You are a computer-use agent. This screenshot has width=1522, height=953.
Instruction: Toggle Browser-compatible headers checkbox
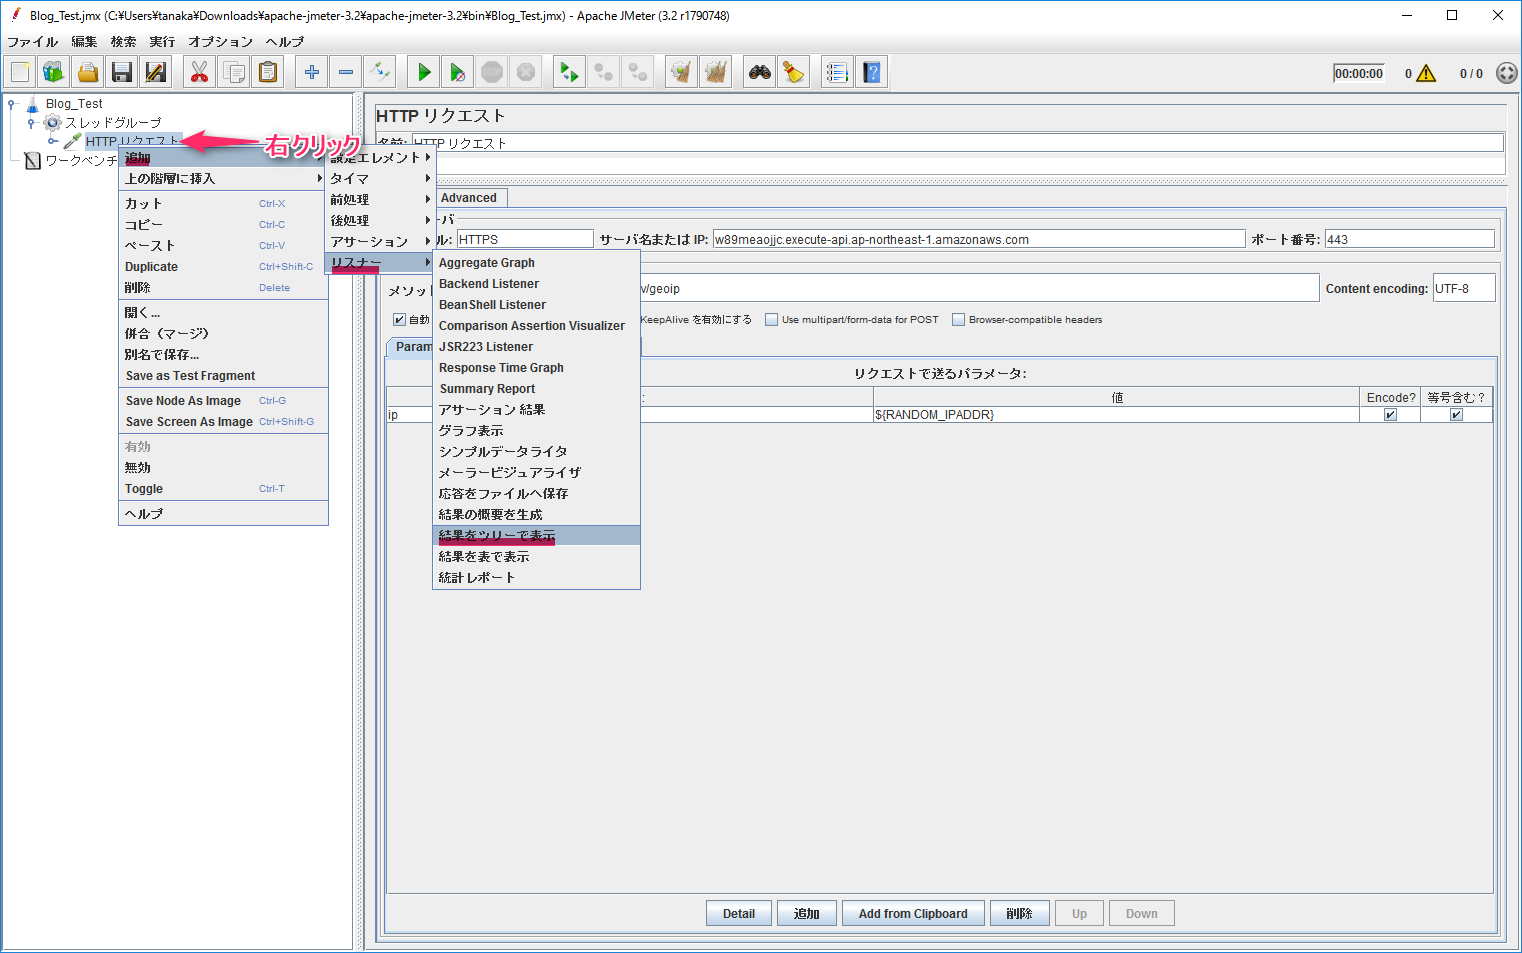pos(958,320)
